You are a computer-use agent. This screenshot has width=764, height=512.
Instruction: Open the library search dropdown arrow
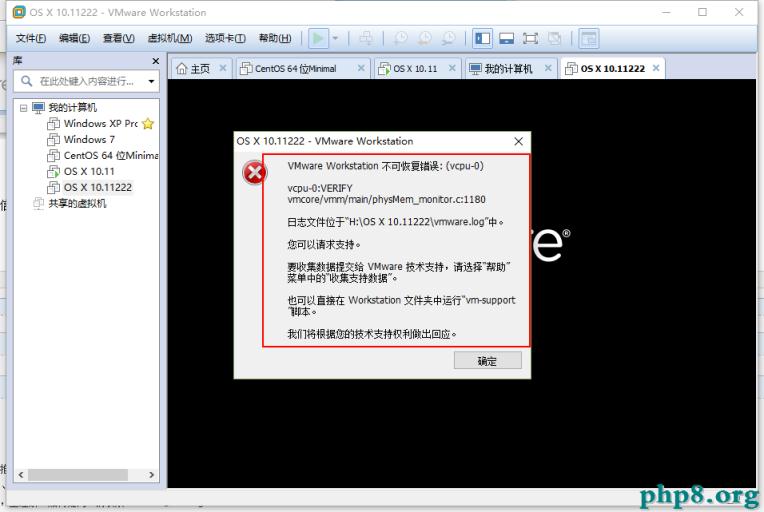tap(152, 81)
